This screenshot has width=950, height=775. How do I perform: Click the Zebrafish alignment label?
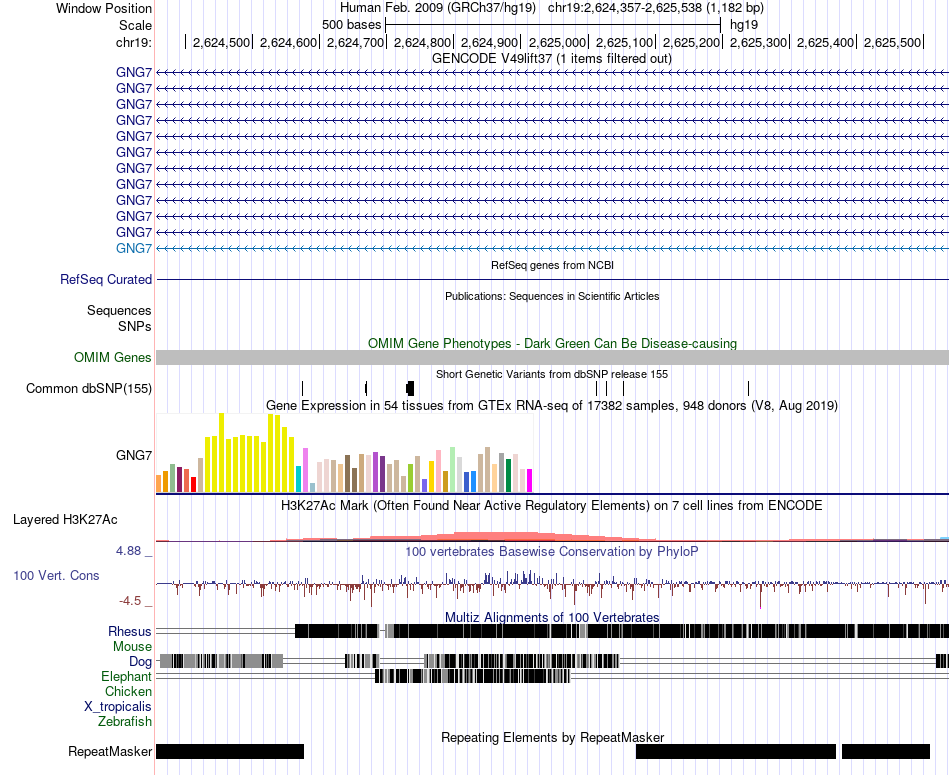125,722
